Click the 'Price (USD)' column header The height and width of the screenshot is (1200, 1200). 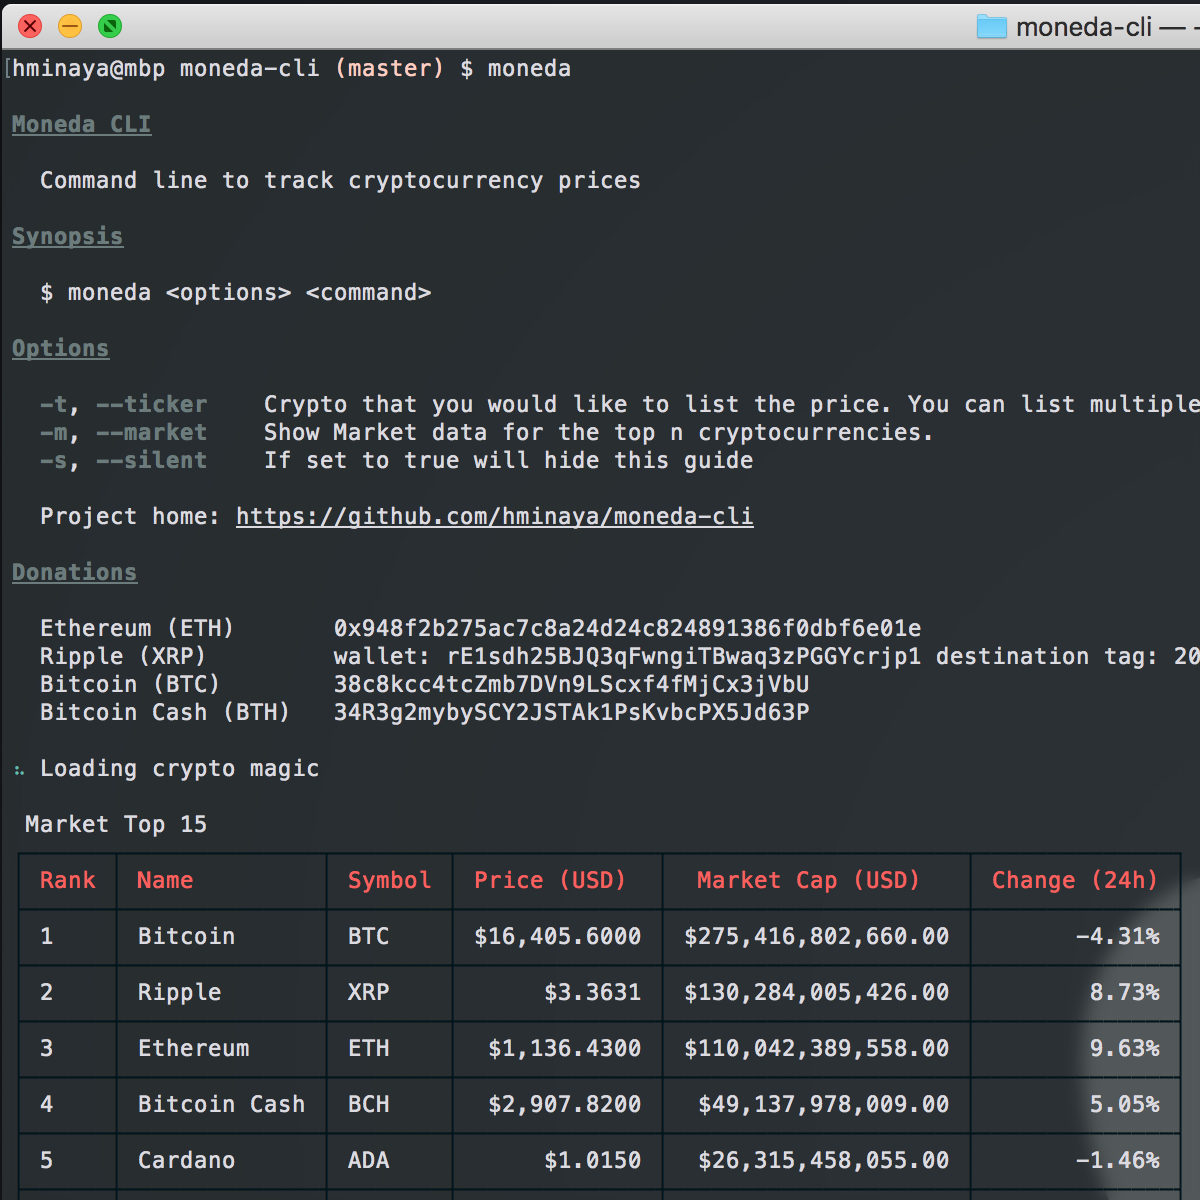coord(550,880)
